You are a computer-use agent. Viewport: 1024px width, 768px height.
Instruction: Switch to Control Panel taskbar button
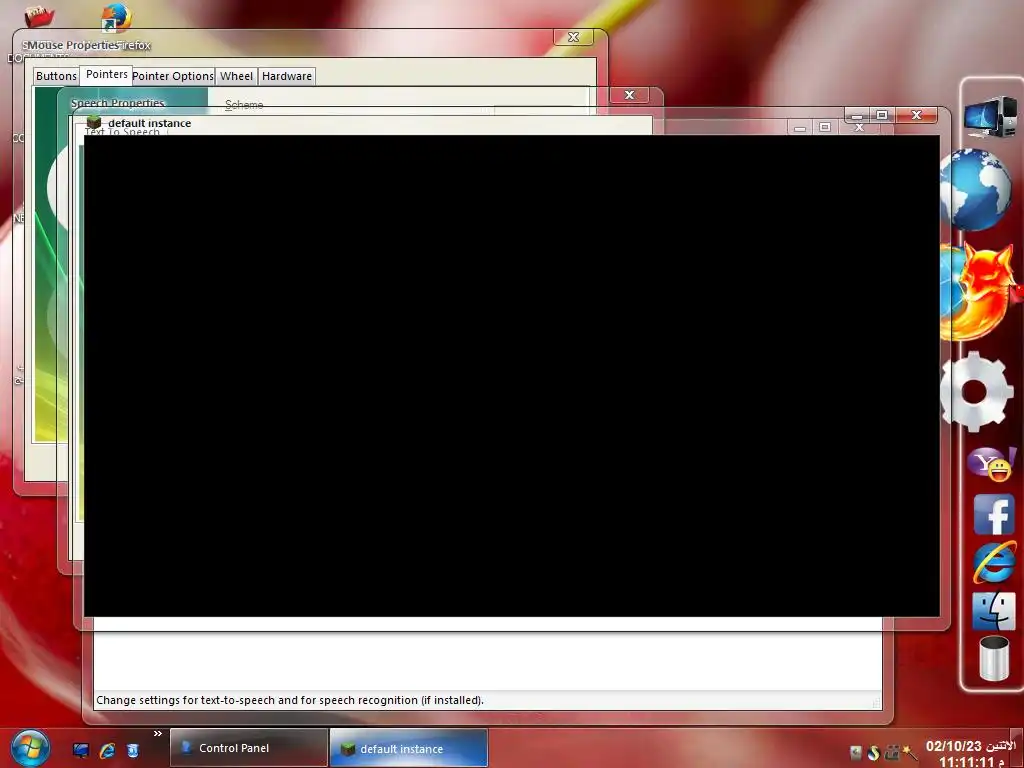pos(249,748)
